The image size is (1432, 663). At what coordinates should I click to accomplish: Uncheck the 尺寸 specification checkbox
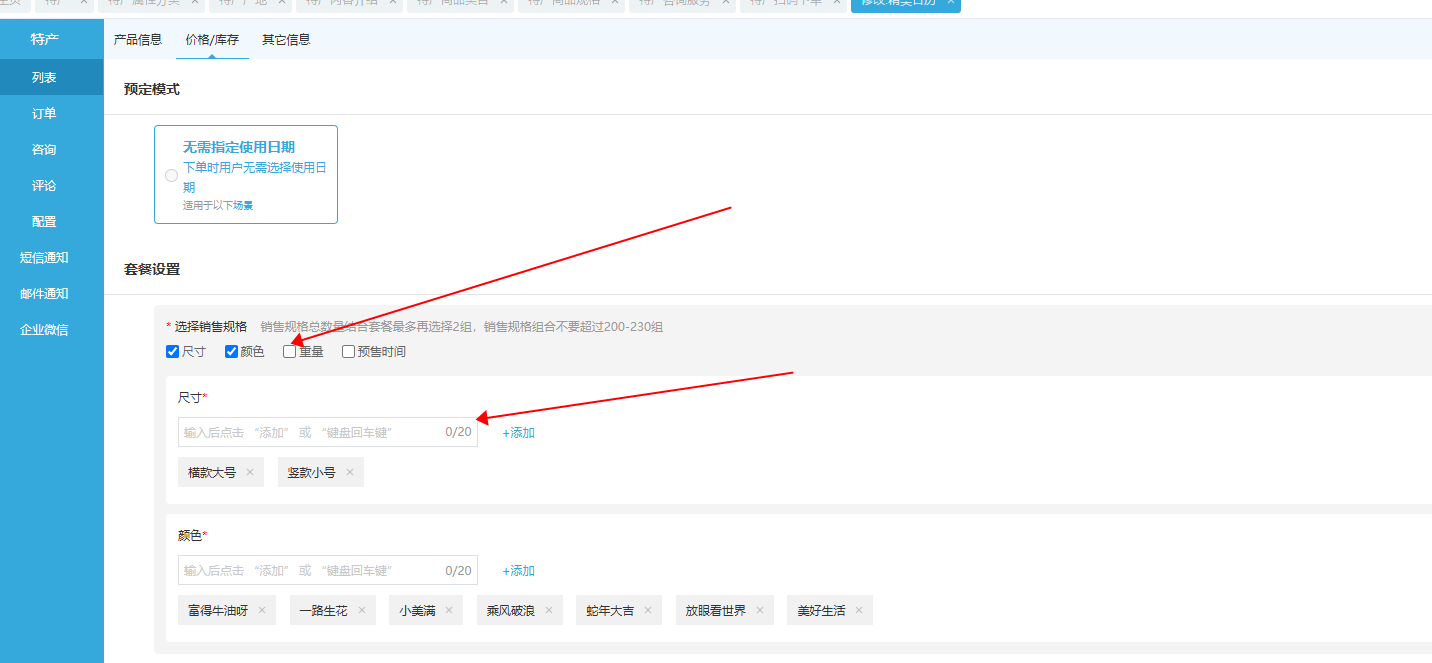[173, 352]
